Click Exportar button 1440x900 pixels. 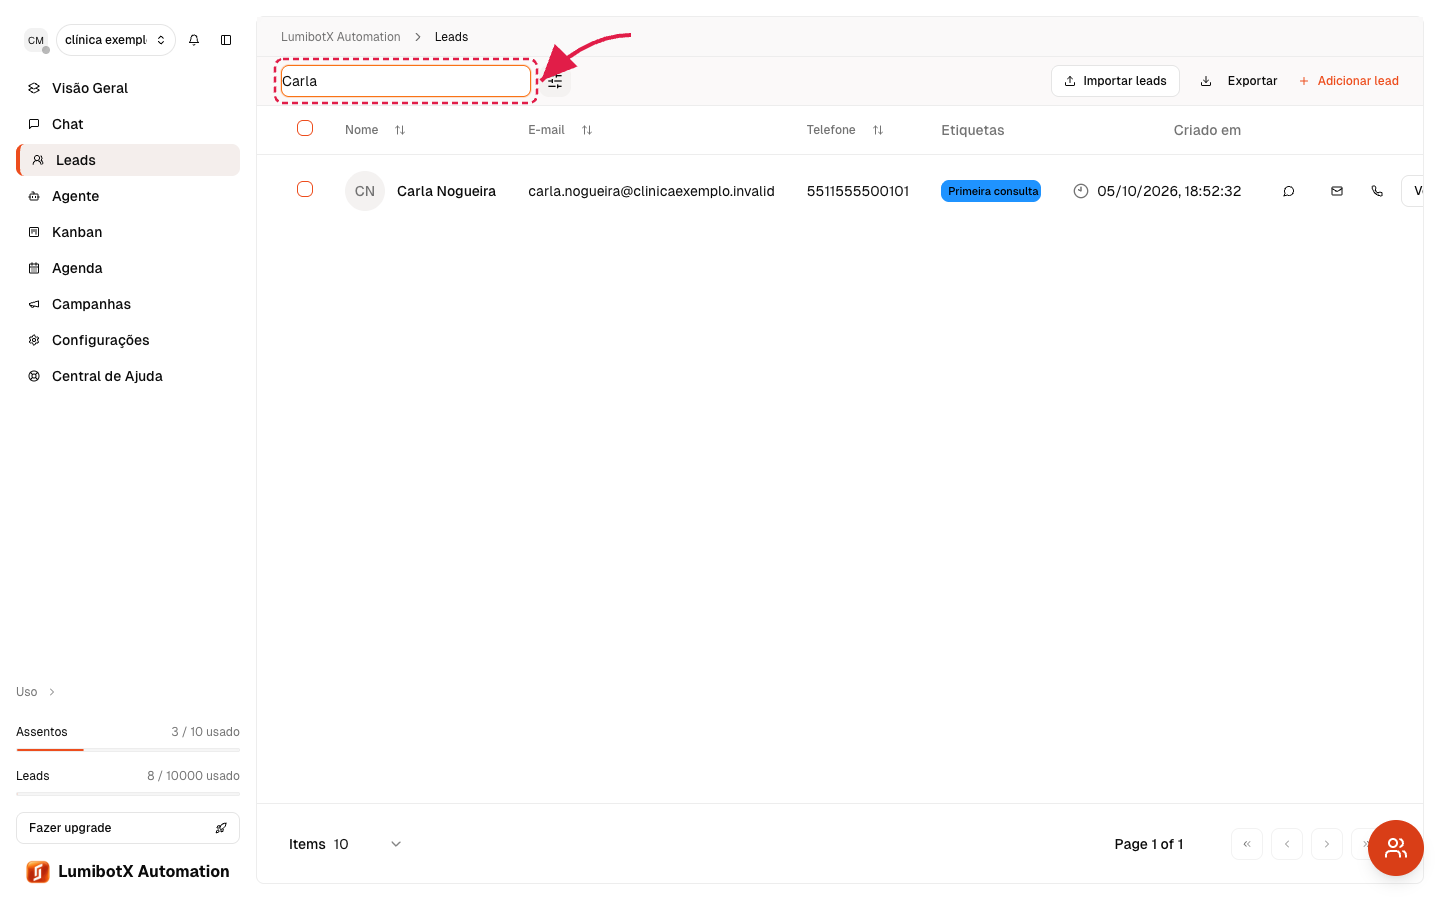point(1239,81)
